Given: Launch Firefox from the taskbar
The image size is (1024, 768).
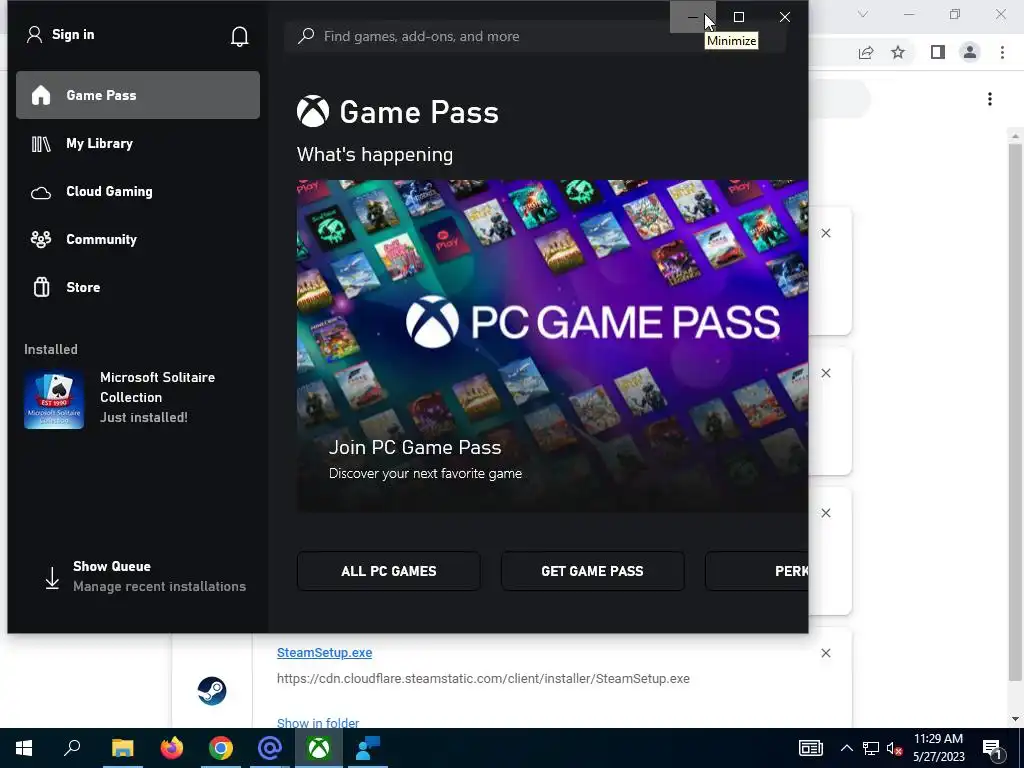Looking at the screenshot, I should 172,748.
